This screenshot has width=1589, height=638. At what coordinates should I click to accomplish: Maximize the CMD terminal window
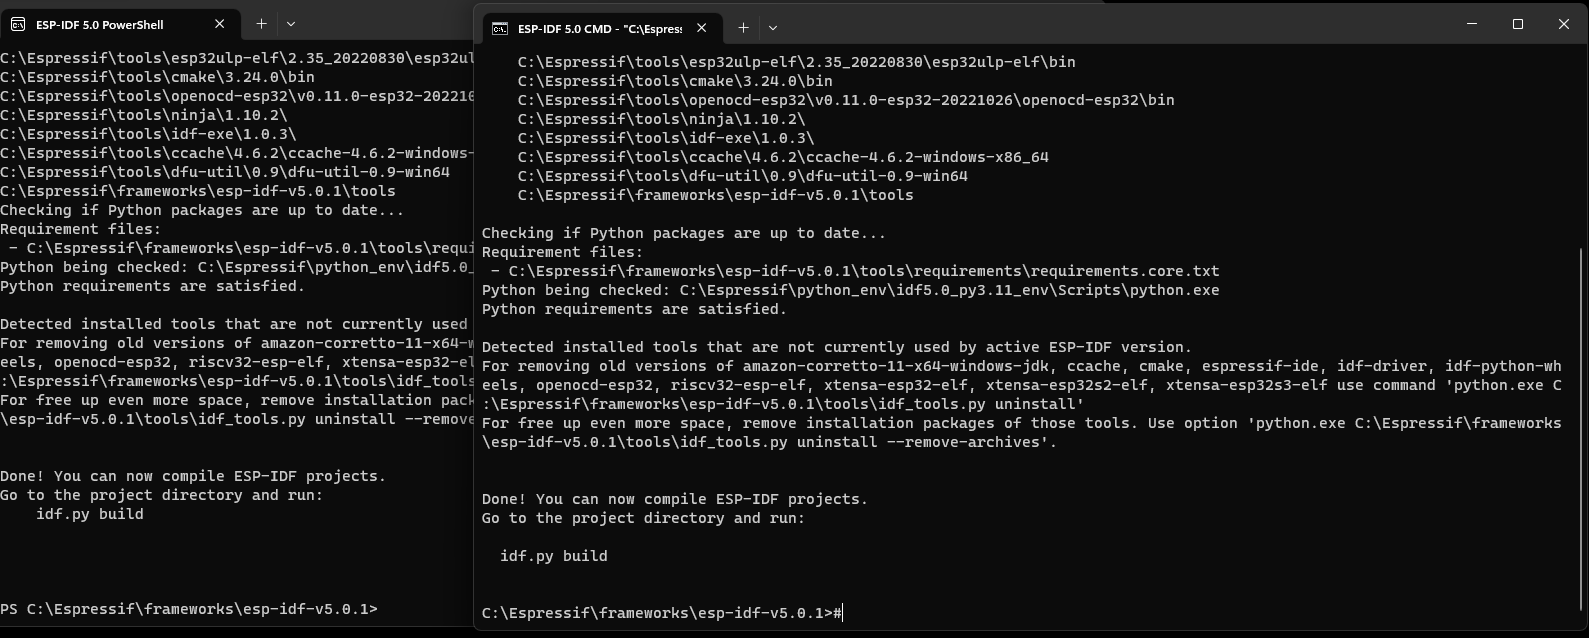pos(1518,24)
